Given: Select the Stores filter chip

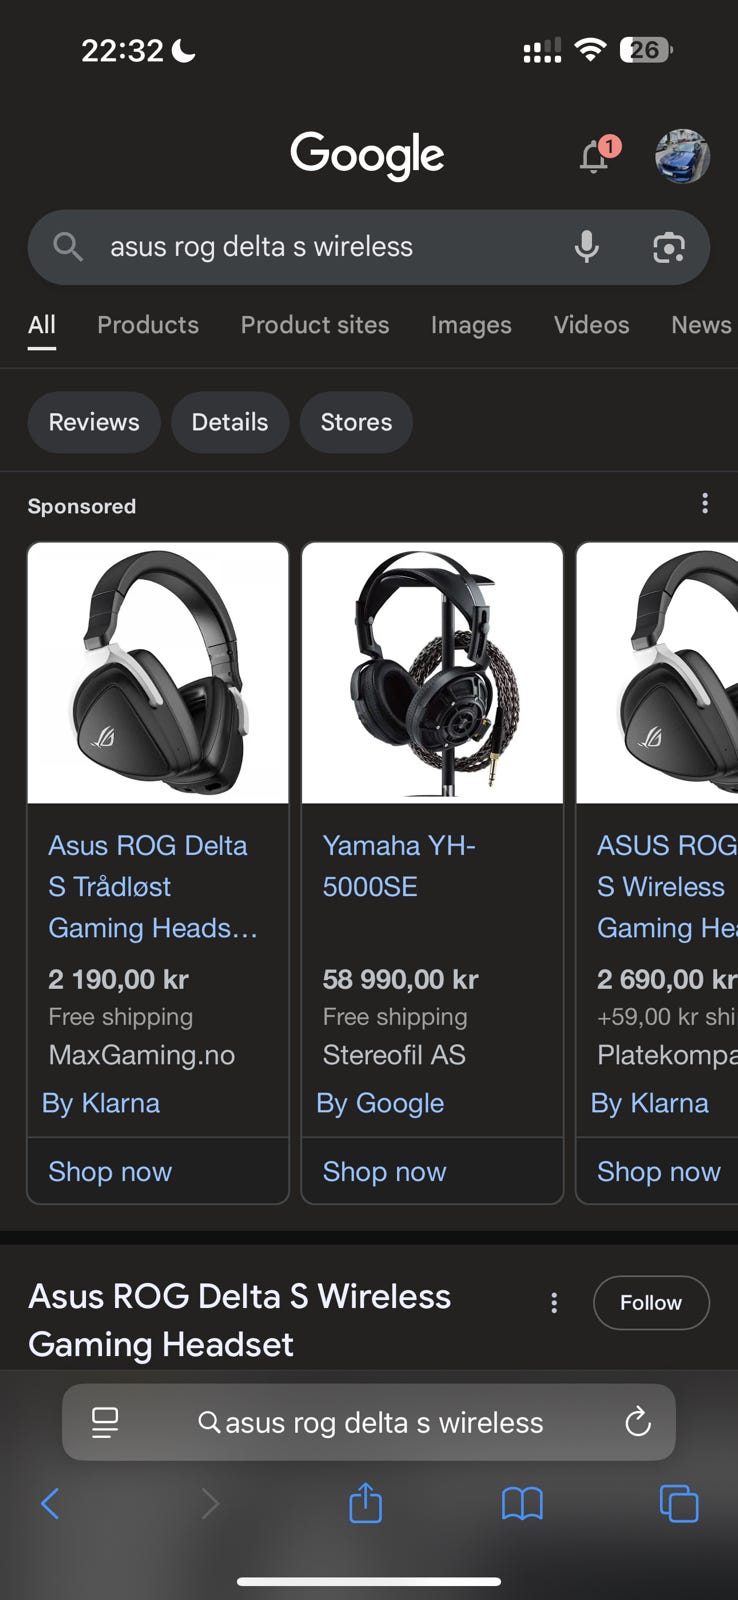Looking at the screenshot, I should coord(356,422).
